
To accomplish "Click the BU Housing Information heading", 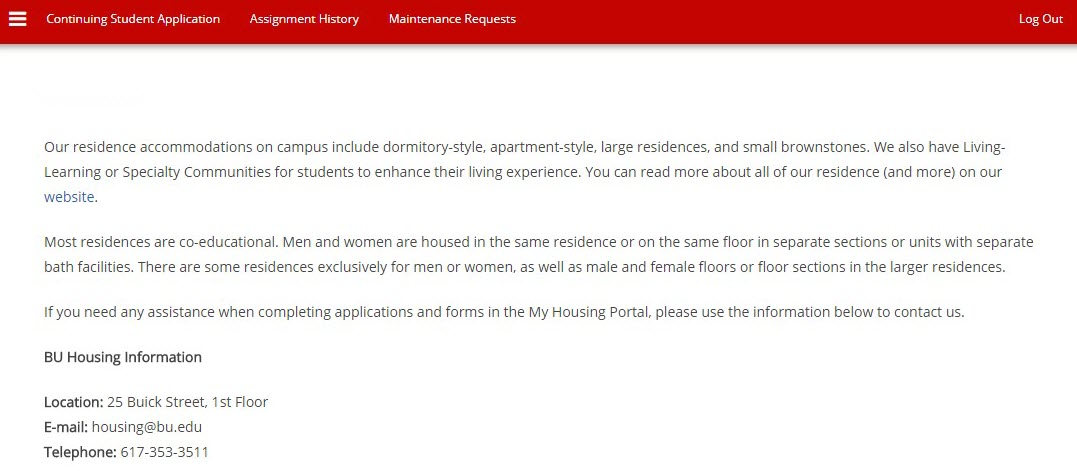I will coord(123,357).
